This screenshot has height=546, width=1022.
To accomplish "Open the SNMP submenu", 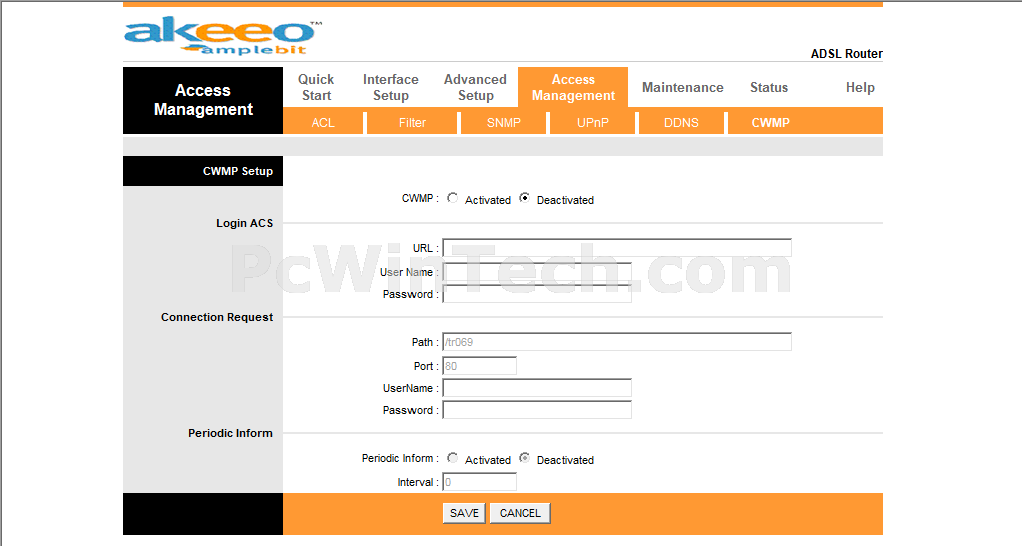I will pos(503,122).
